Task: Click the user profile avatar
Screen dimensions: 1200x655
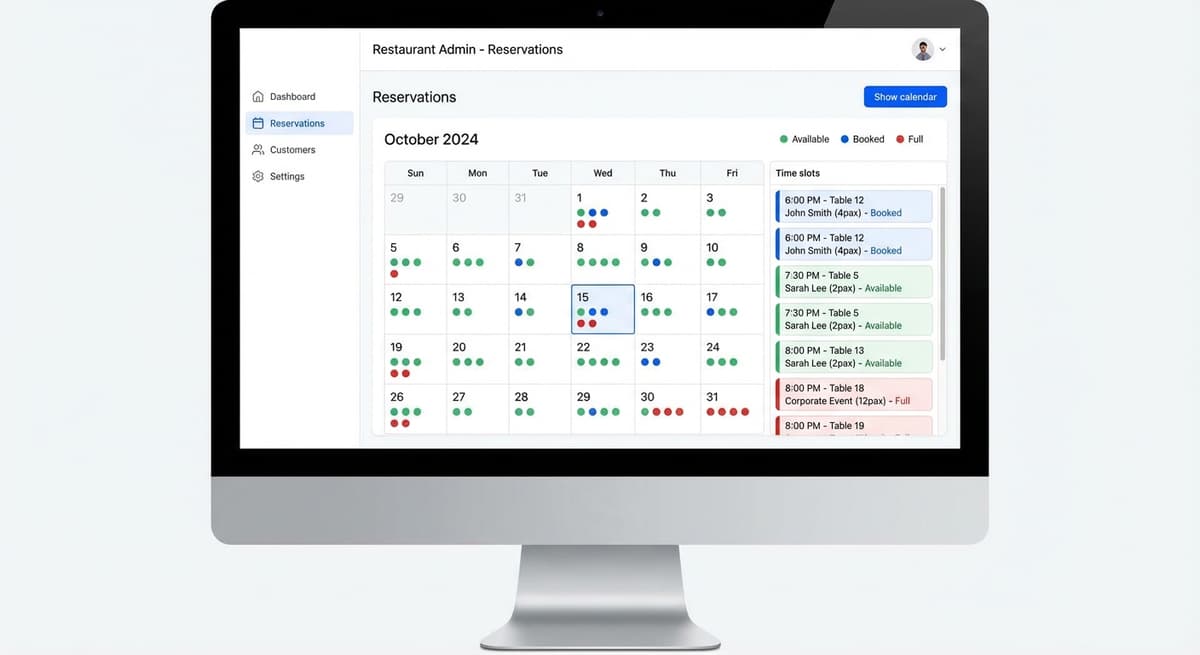Action: pos(922,49)
